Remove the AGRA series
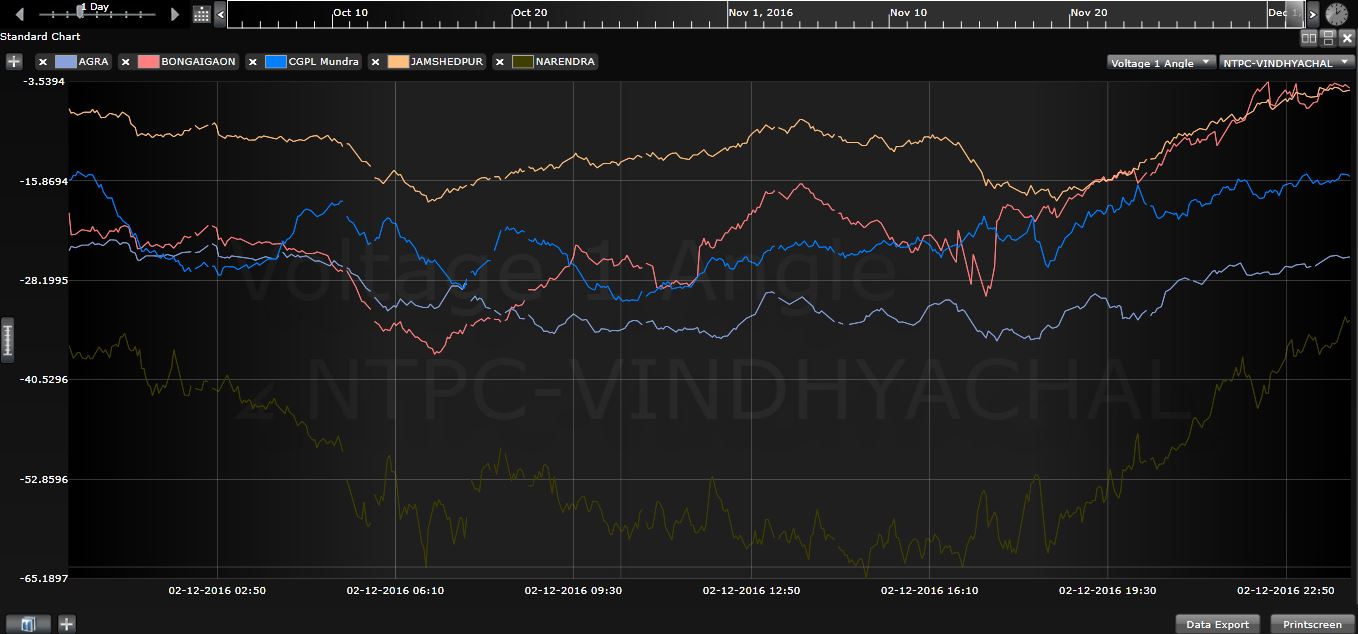Image resolution: width=1358 pixels, height=634 pixels. click(x=43, y=62)
